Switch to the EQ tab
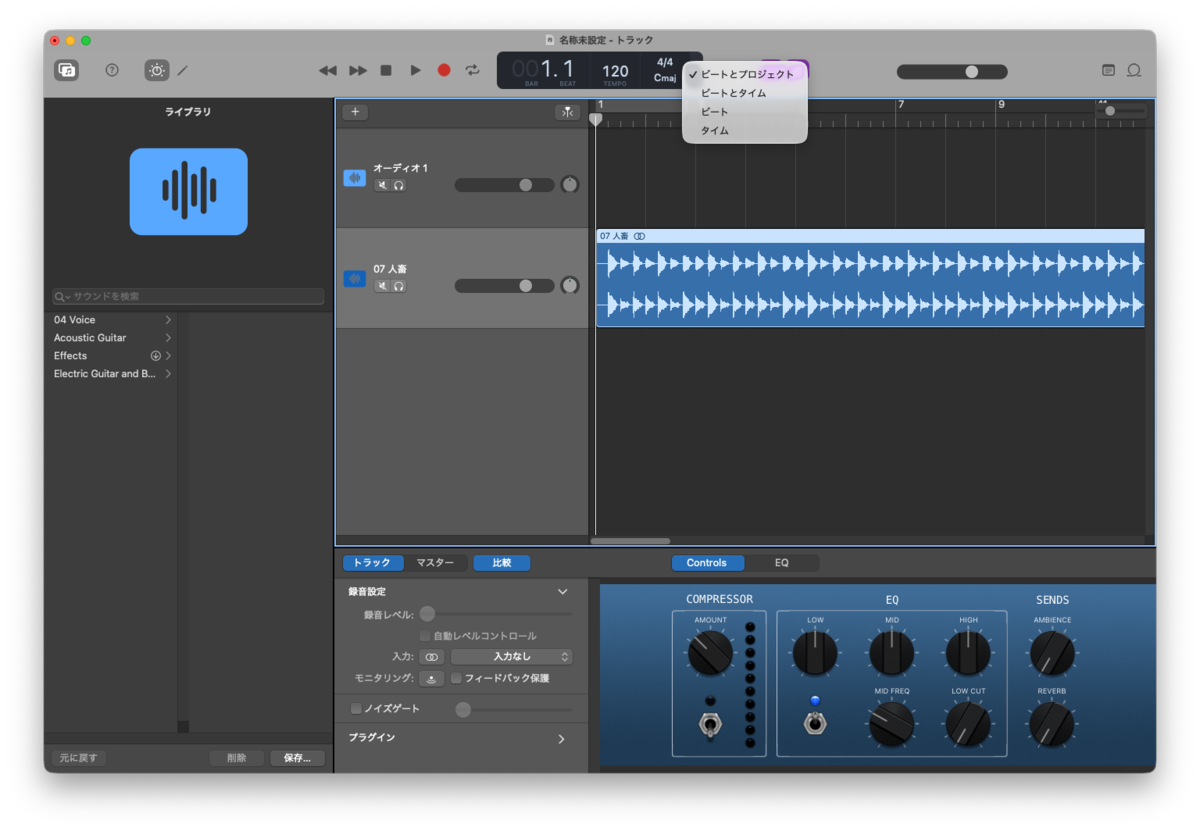The image size is (1200, 831). (782, 563)
